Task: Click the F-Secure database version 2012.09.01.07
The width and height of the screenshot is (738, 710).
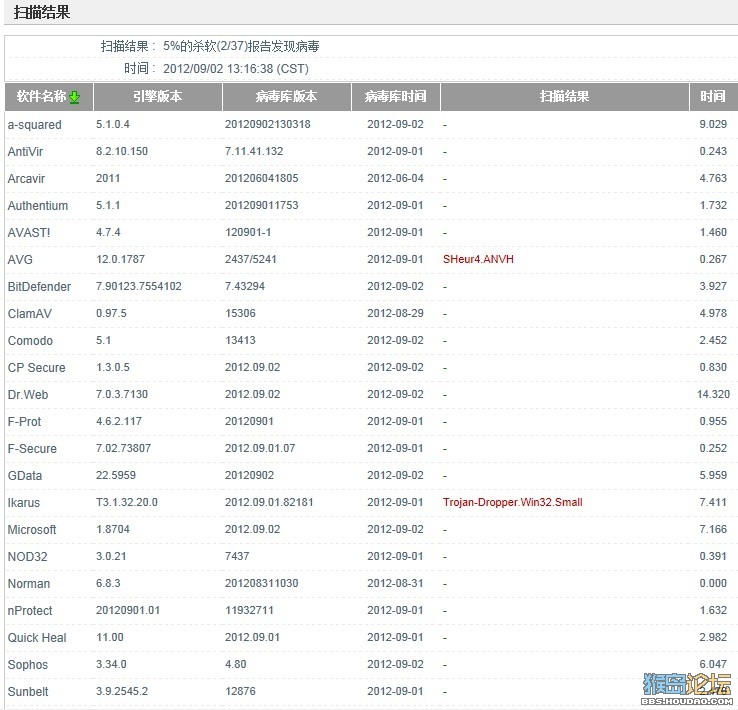Action: point(260,448)
